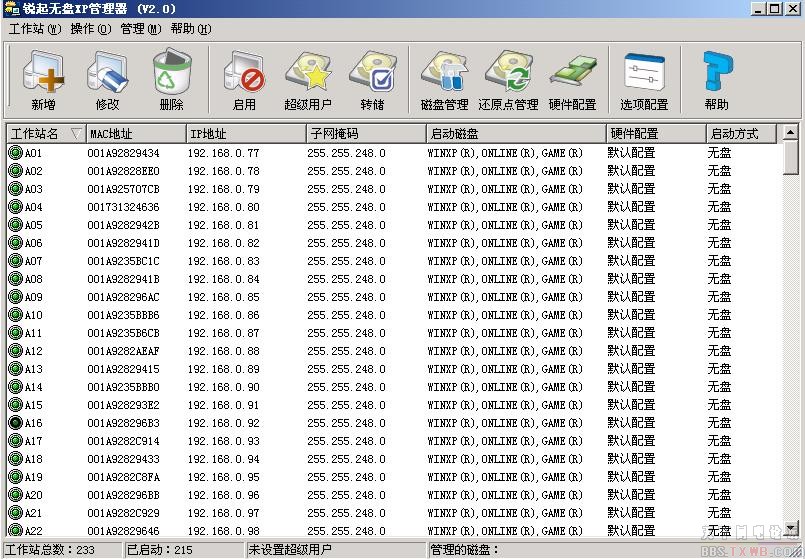Sort by the 启动磁盘 column header

(516, 134)
